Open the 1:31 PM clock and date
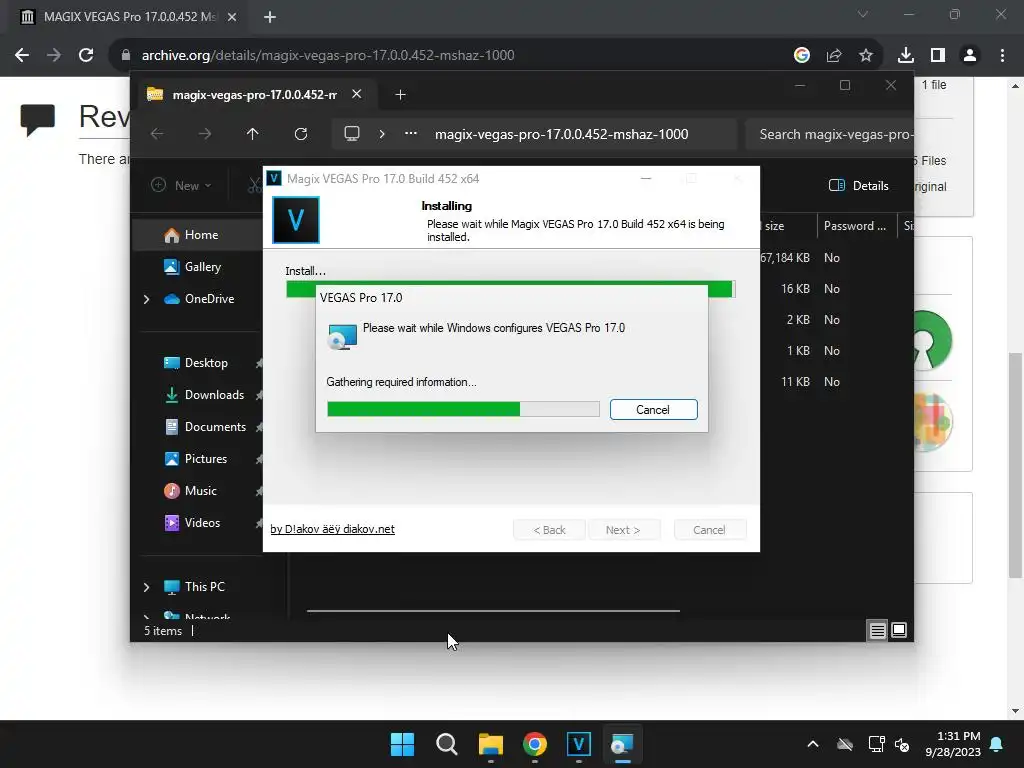Viewport: 1024px width, 768px height. coord(953,744)
